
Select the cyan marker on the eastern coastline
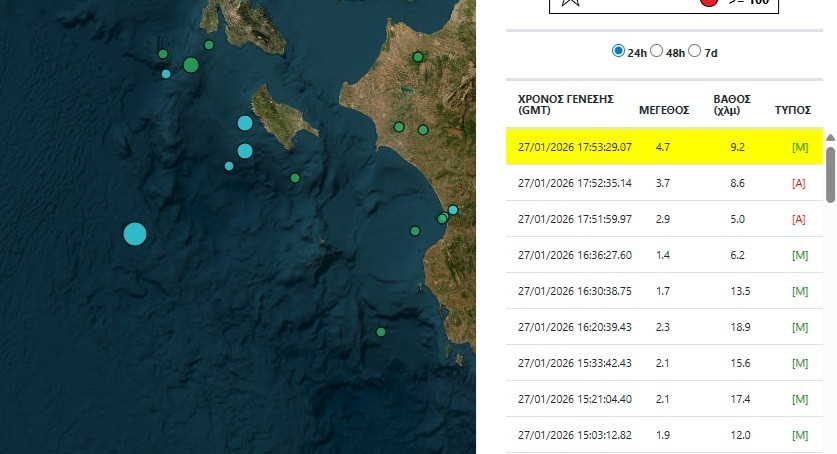pos(453,210)
